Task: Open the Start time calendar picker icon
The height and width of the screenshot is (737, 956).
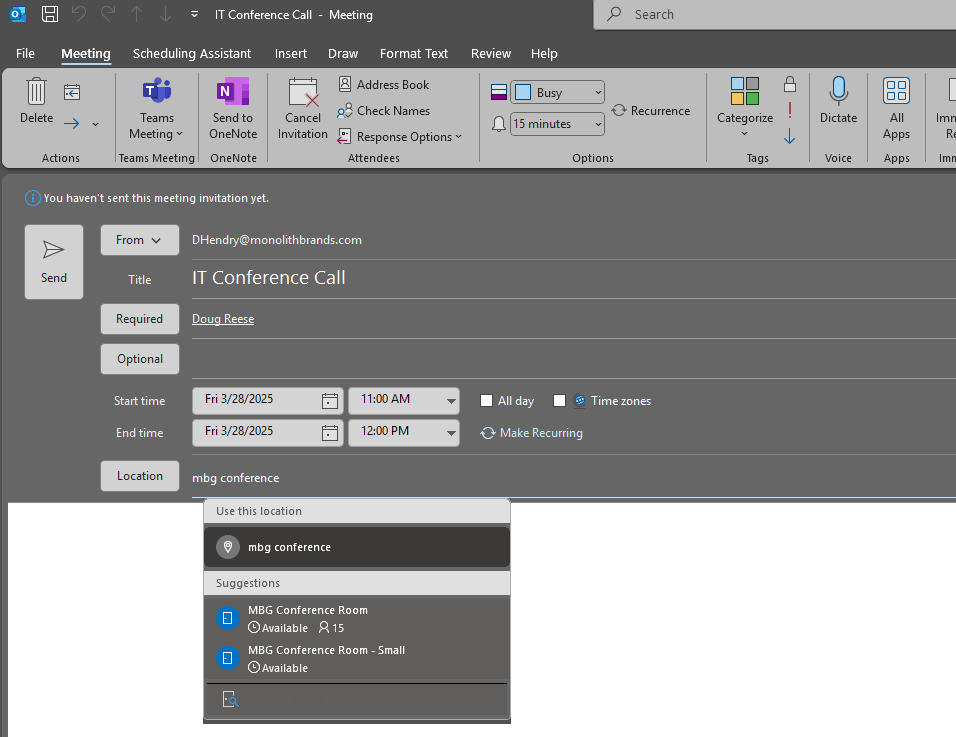Action: point(330,401)
